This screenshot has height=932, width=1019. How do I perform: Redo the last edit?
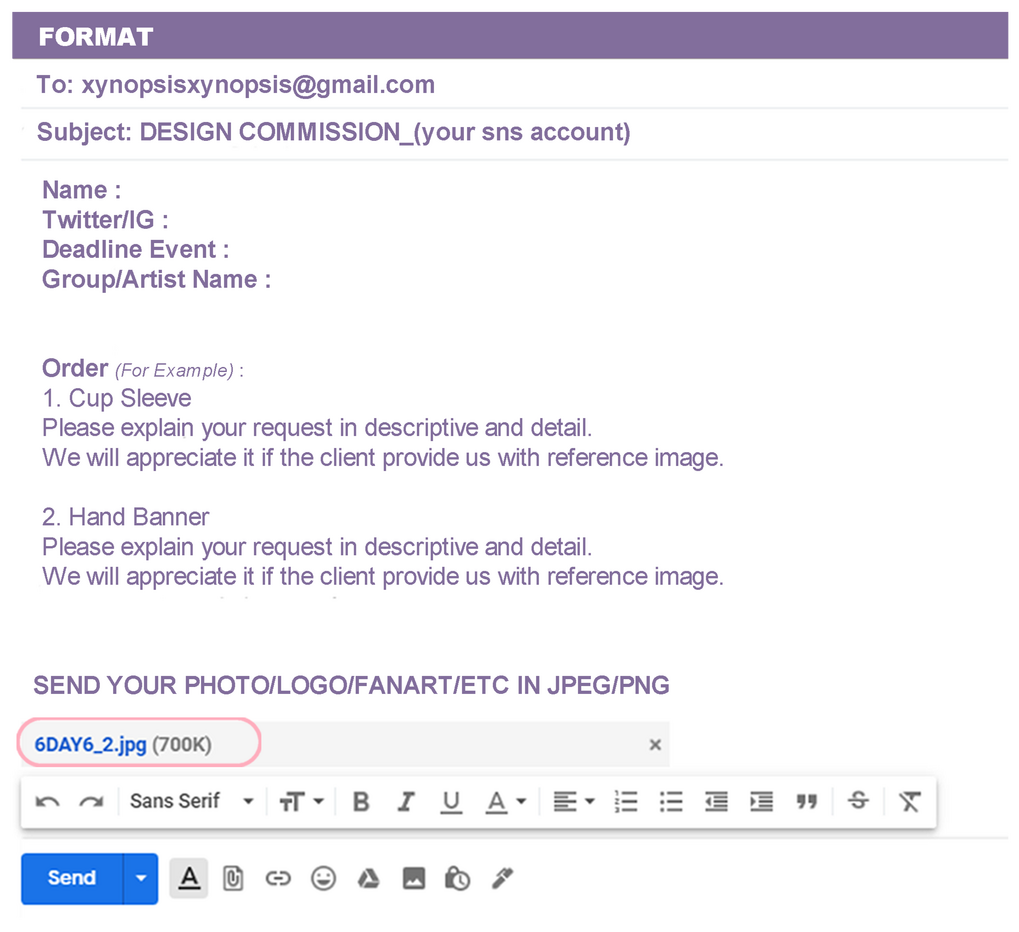(x=91, y=802)
